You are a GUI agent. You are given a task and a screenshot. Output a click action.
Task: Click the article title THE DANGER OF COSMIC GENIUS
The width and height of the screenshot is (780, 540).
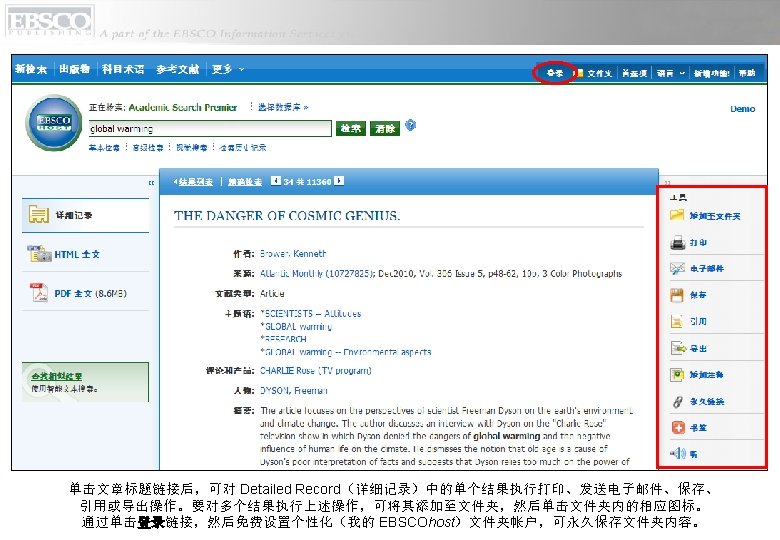[287, 216]
